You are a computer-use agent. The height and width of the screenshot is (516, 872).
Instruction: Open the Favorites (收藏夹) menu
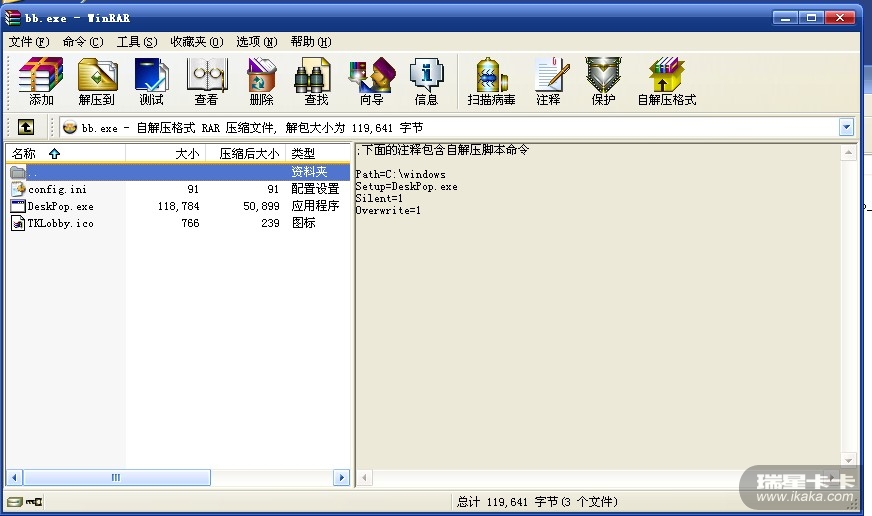click(x=197, y=42)
